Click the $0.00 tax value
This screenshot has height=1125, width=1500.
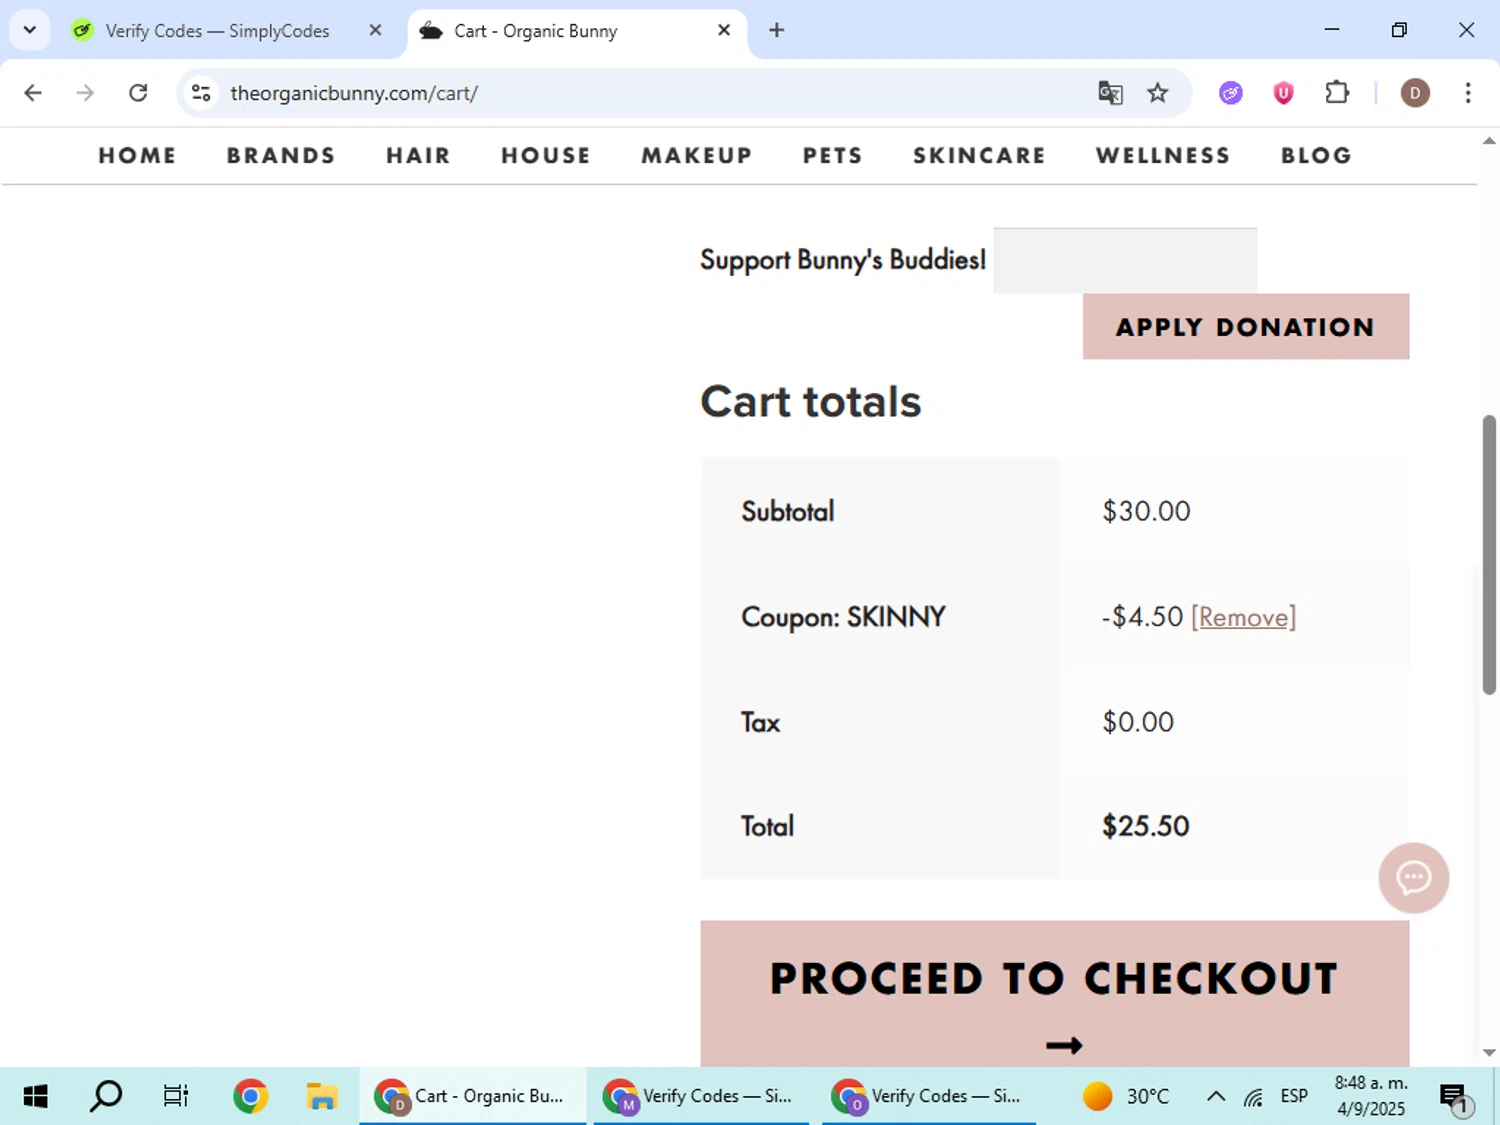tap(1138, 722)
